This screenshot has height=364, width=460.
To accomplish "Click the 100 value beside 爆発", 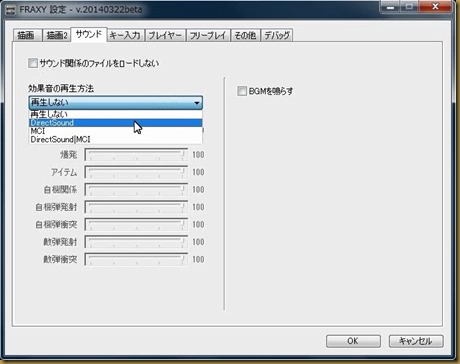I will pyautogui.click(x=198, y=155).
